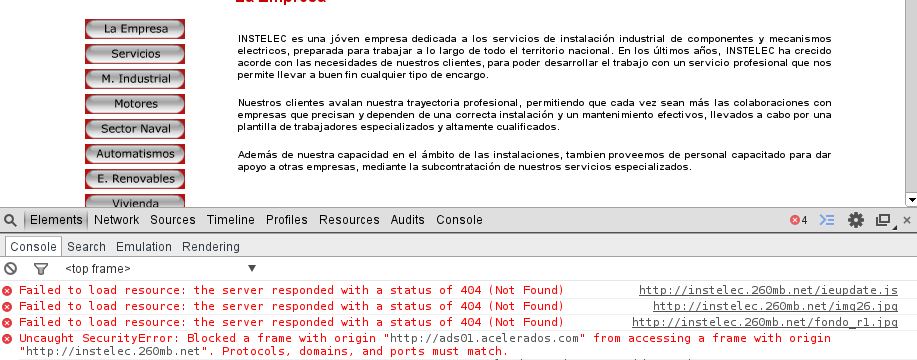Open the DevTools settings gear
Image resolution: width=917 pixels, height=360 pixels.
(x=856, y=220)
